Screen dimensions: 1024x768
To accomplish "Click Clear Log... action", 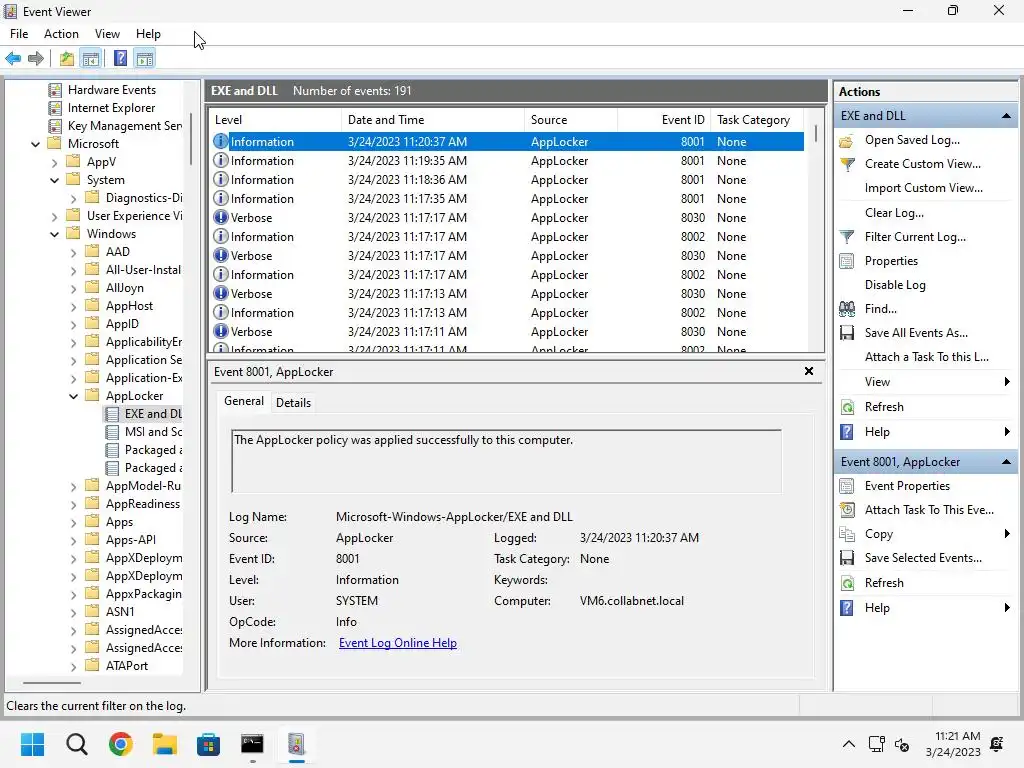I will point(894,213).
